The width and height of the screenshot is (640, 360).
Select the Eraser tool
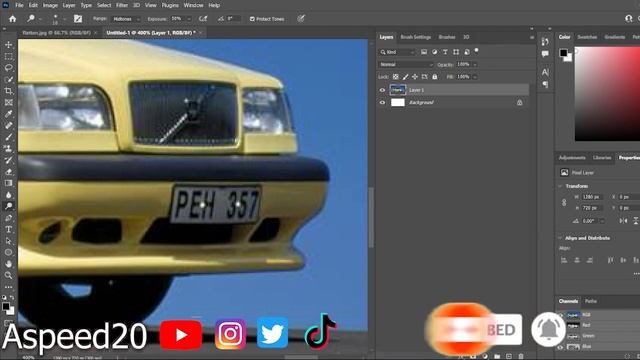coord(9,172)
